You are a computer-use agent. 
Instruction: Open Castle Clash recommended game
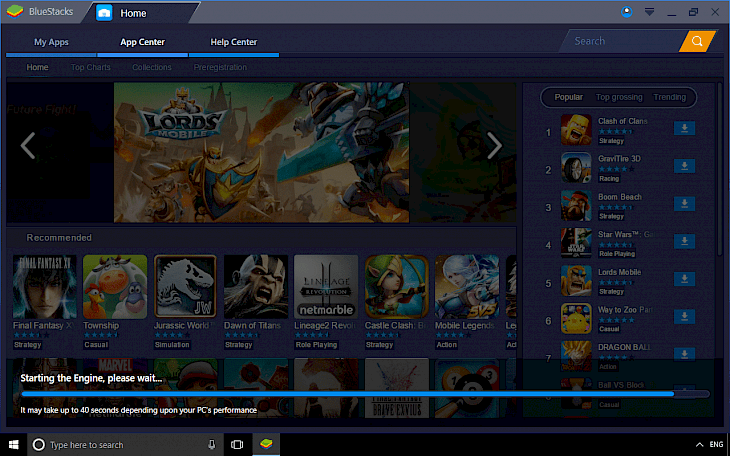(x=397, y=286)
